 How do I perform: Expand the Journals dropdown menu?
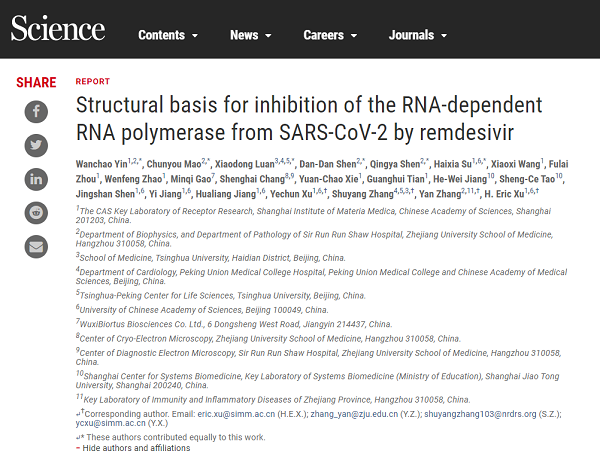tap(417, 35)
